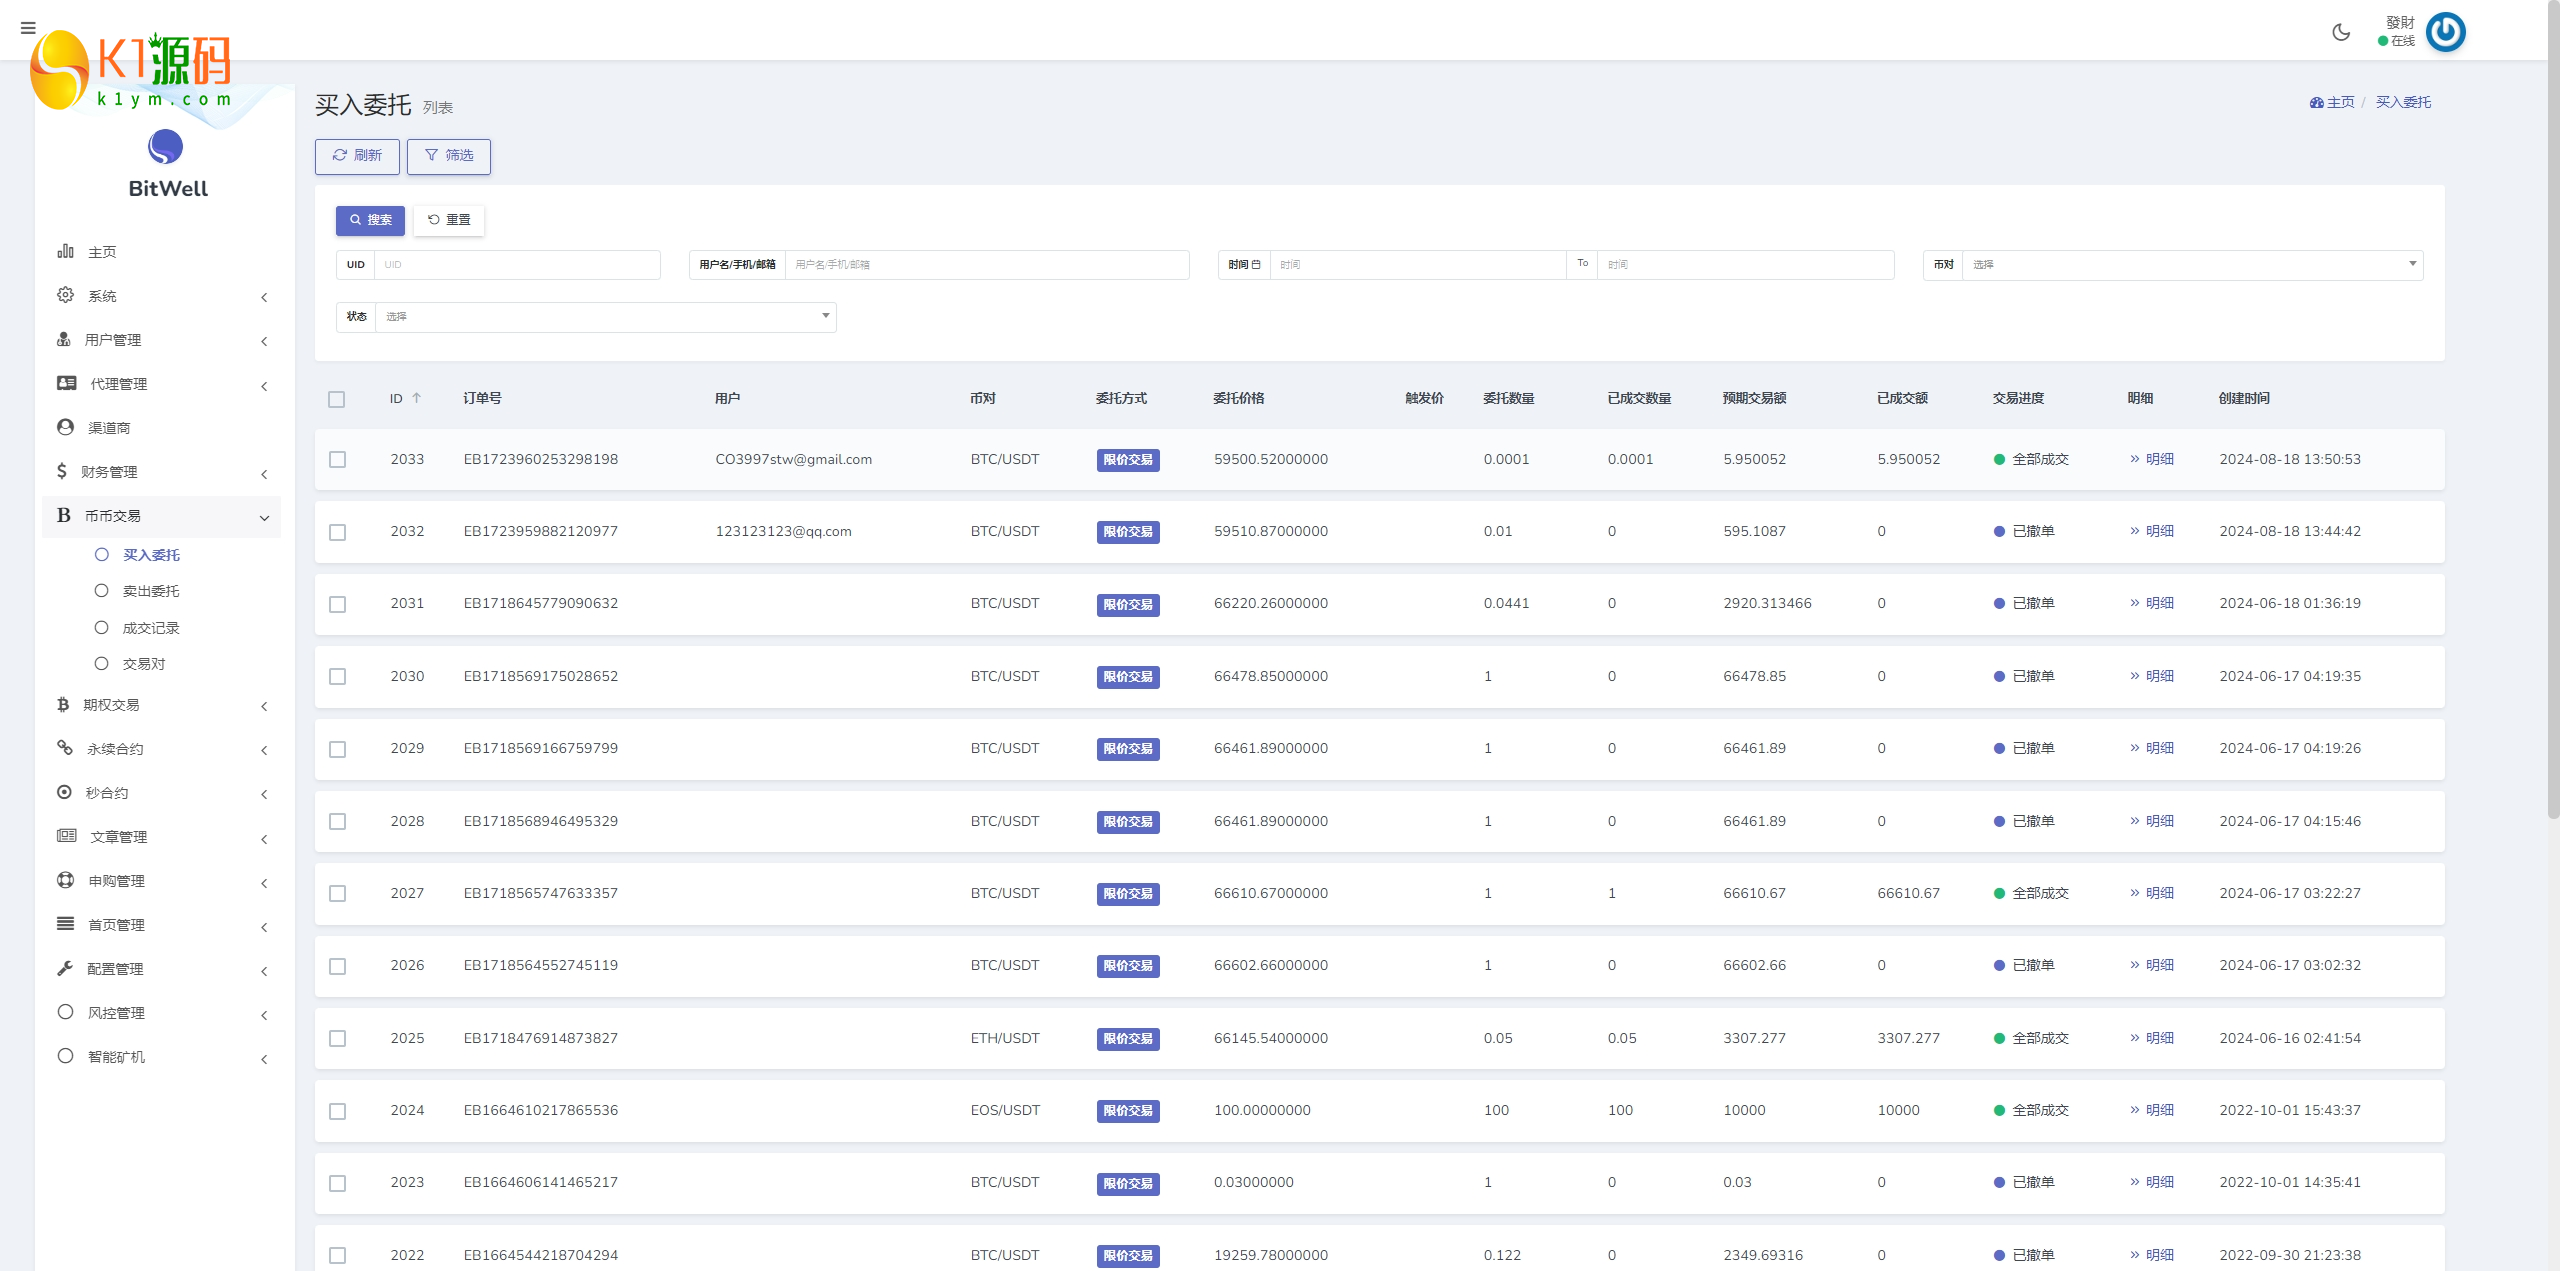Expand the 代理管理 menu chevron
The width and height of the screenshot is (2560, 1271).
pyautogui.click(x=264, y=386)
